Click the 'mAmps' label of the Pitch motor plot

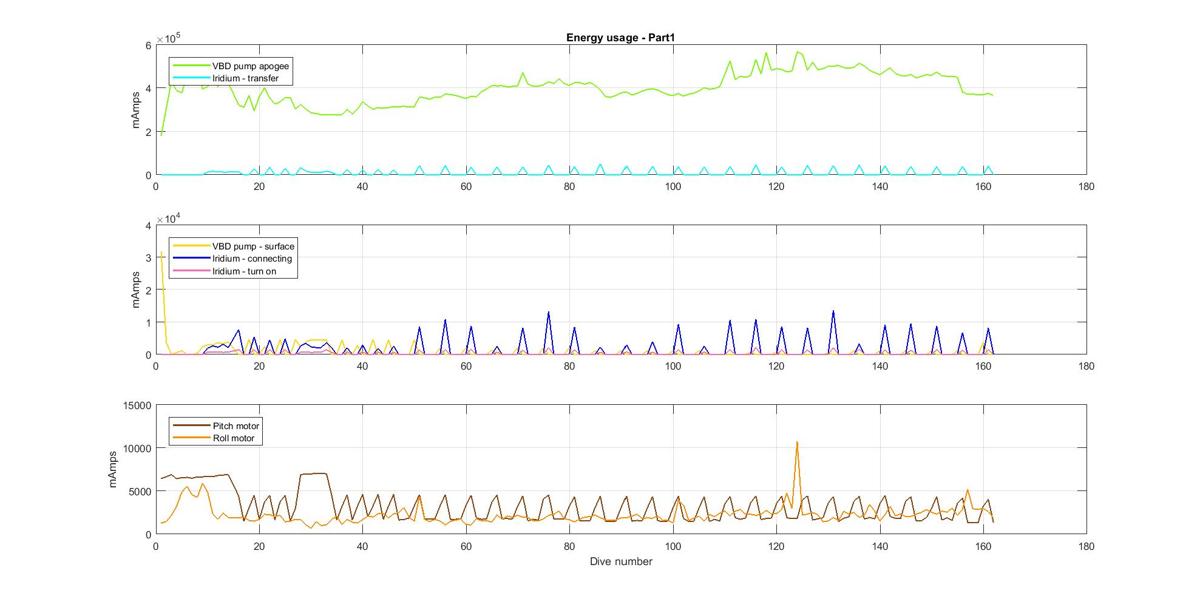pyautogui.click(x=112, y=470)
